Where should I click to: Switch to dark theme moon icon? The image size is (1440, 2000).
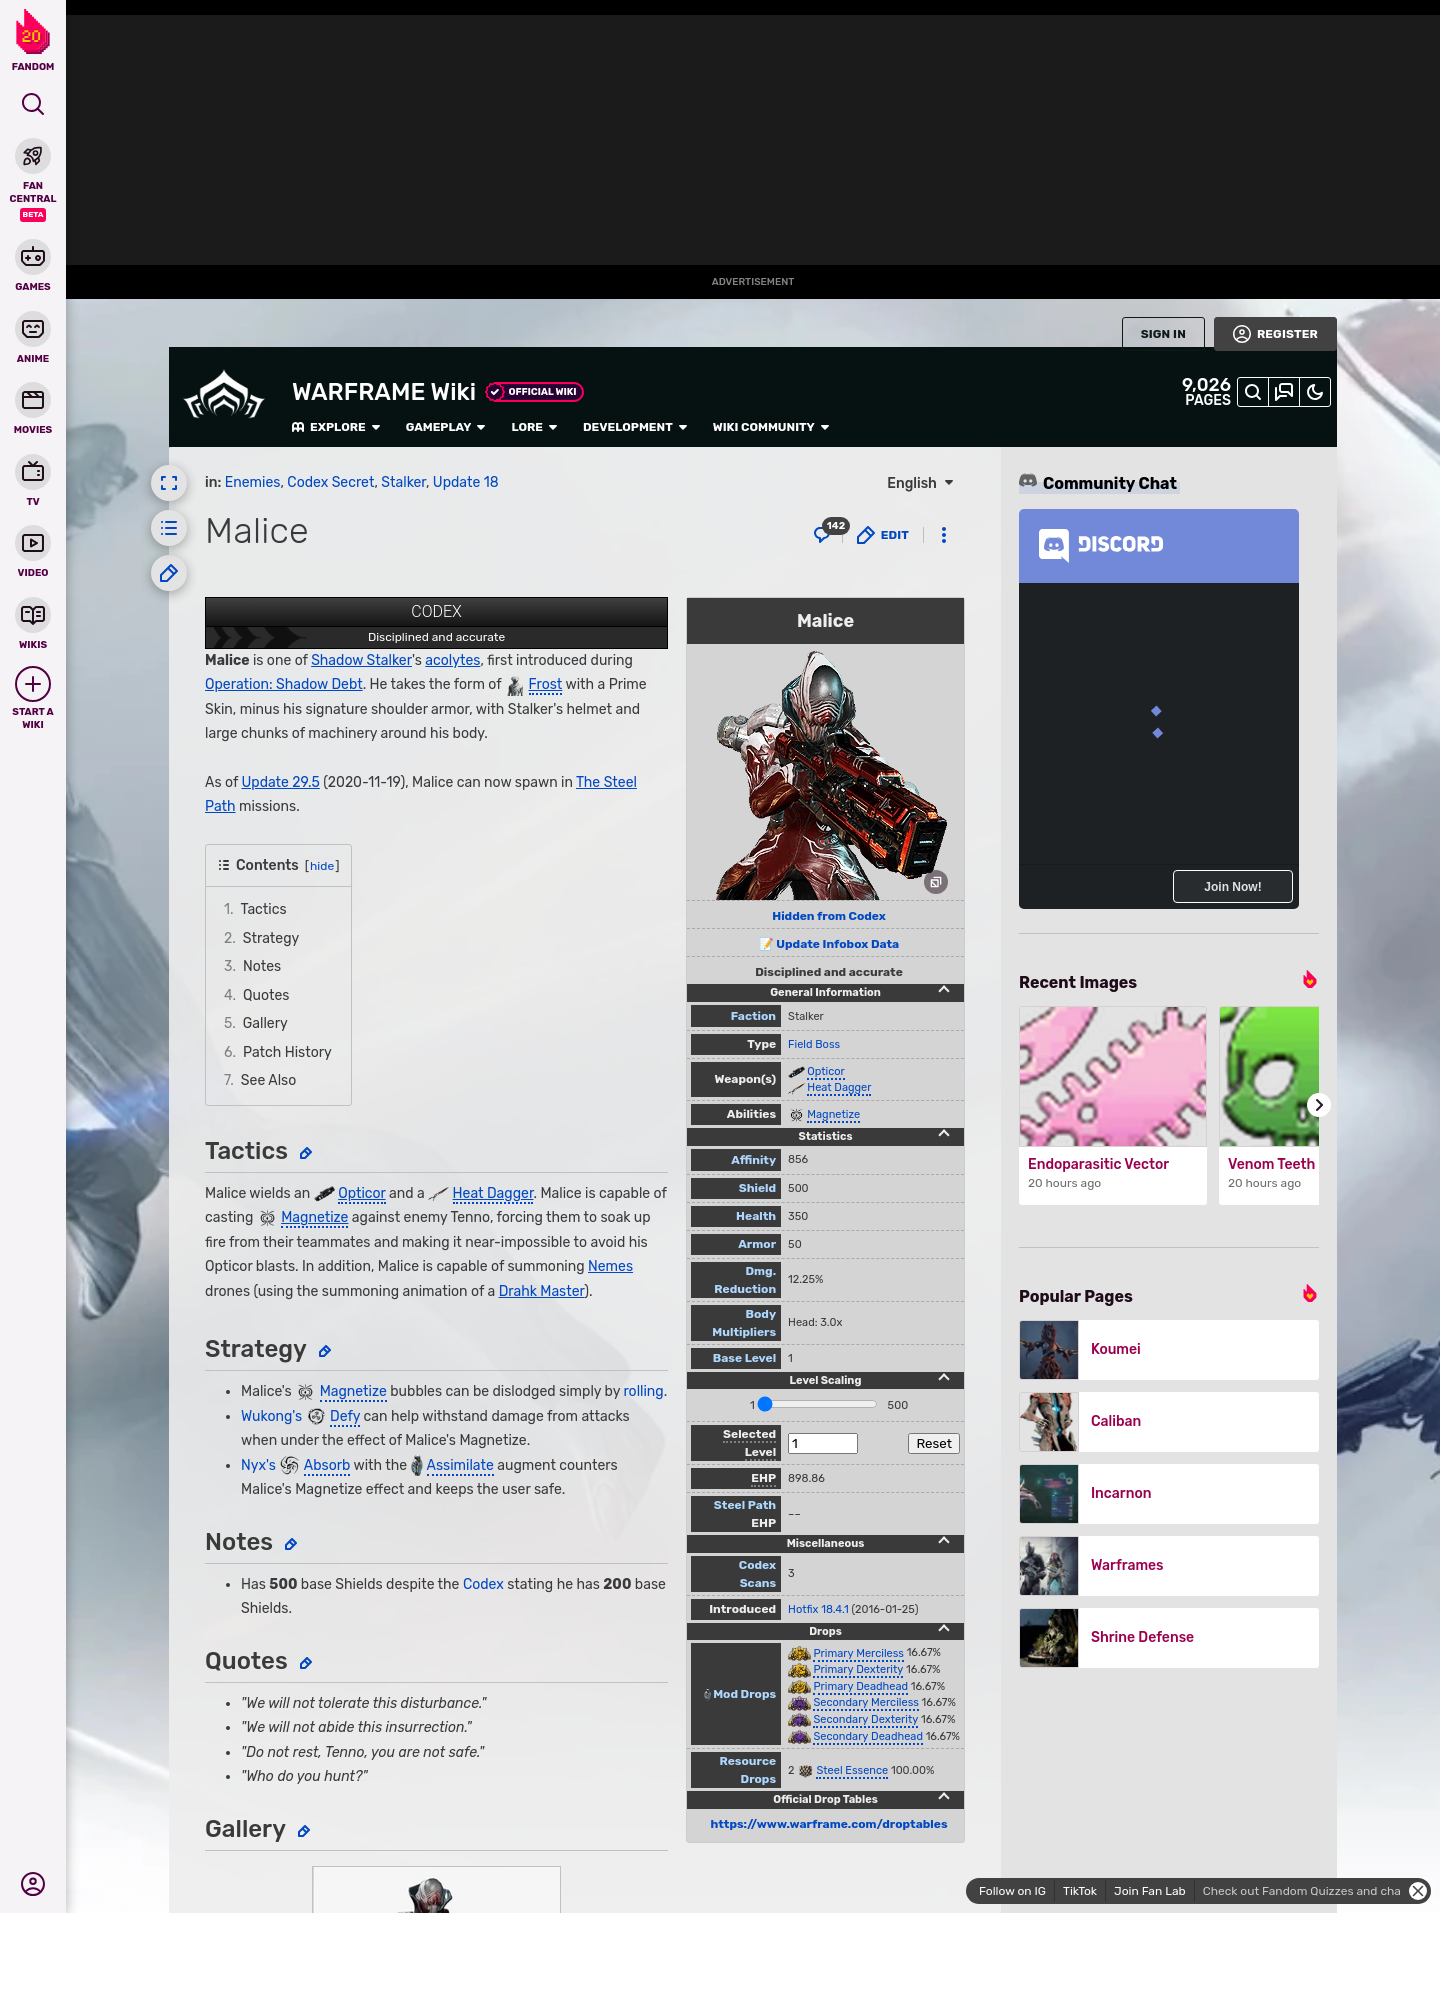(x=1315, y=392)
